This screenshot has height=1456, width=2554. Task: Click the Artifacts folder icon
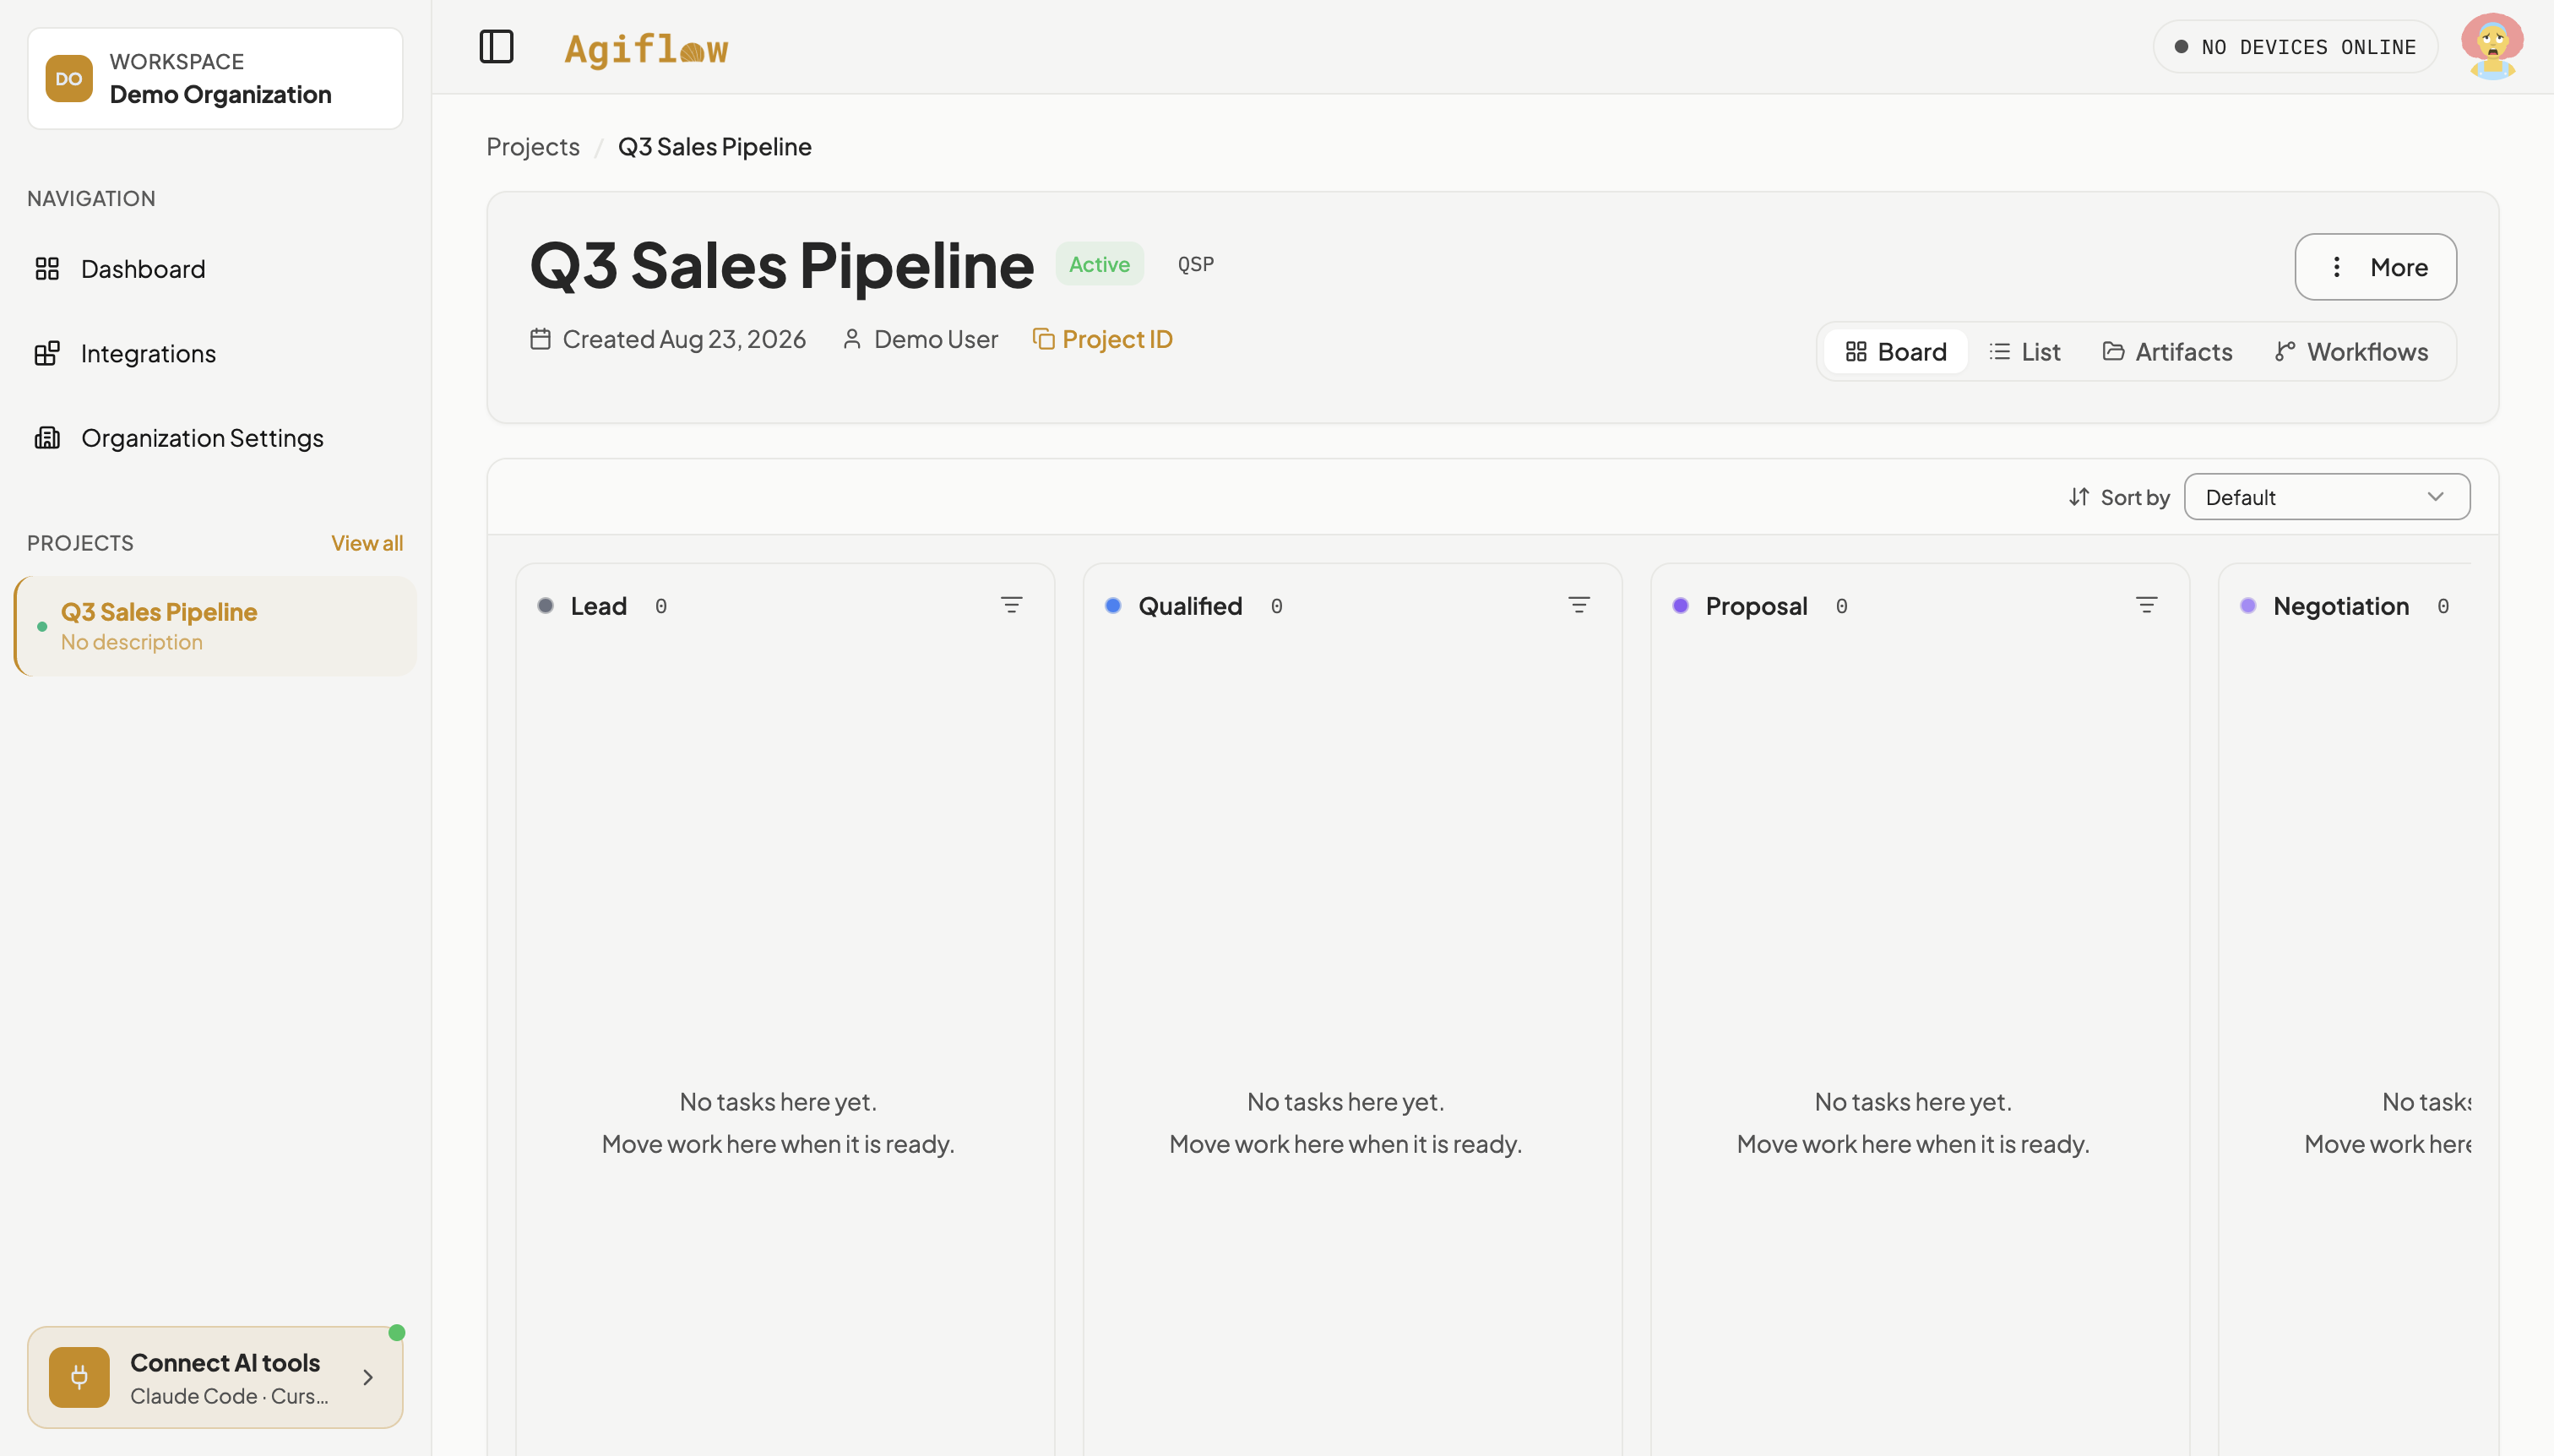pyautogui.click(x=2113, y=352)
